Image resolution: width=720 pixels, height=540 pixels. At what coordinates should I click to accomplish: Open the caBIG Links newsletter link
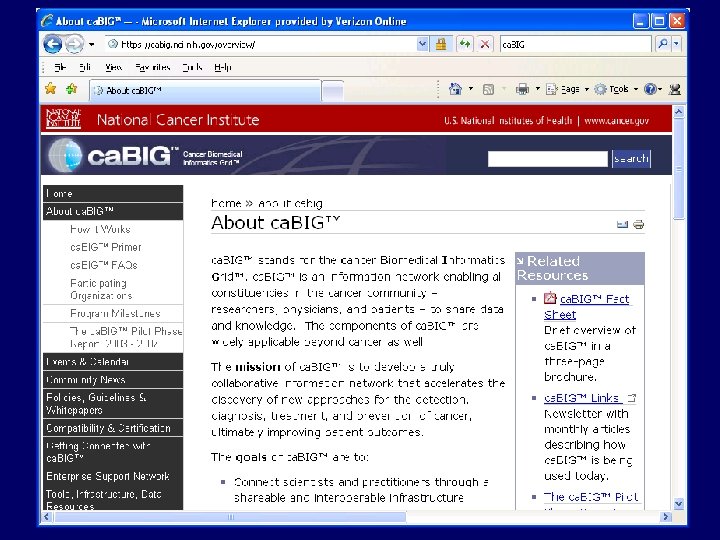click(x=582, y=398)
